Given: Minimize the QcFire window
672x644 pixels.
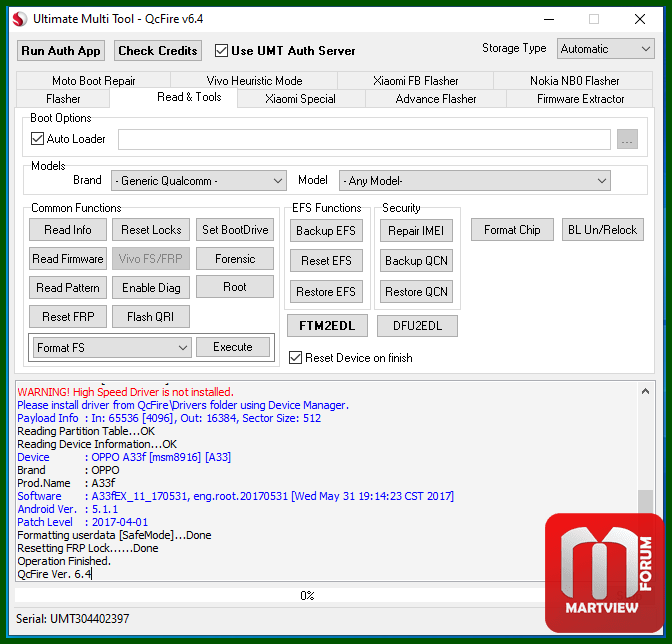Looking at the screenshot, I should click(549, 19).
